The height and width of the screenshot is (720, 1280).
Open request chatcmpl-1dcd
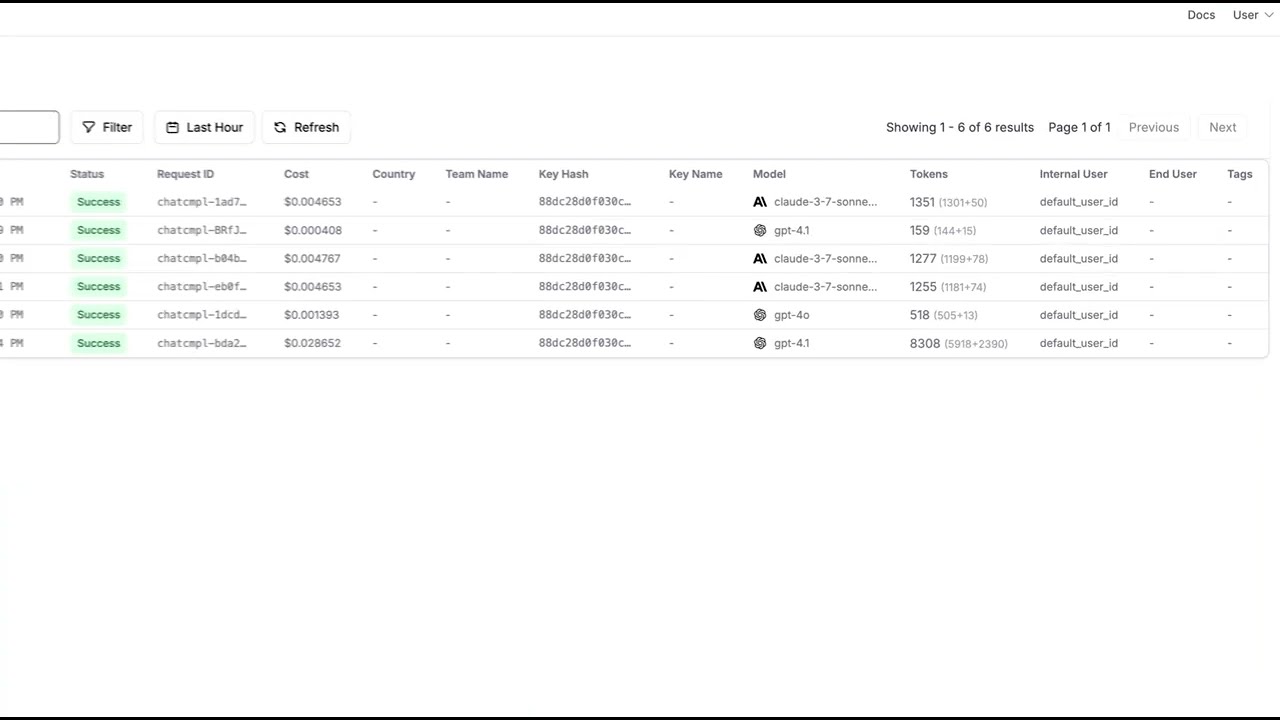pyautogui.click(x=201, y=315)
